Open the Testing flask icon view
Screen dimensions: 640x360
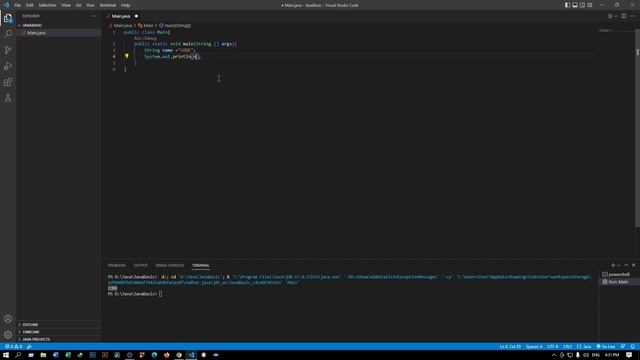click(x=8, y=98)
